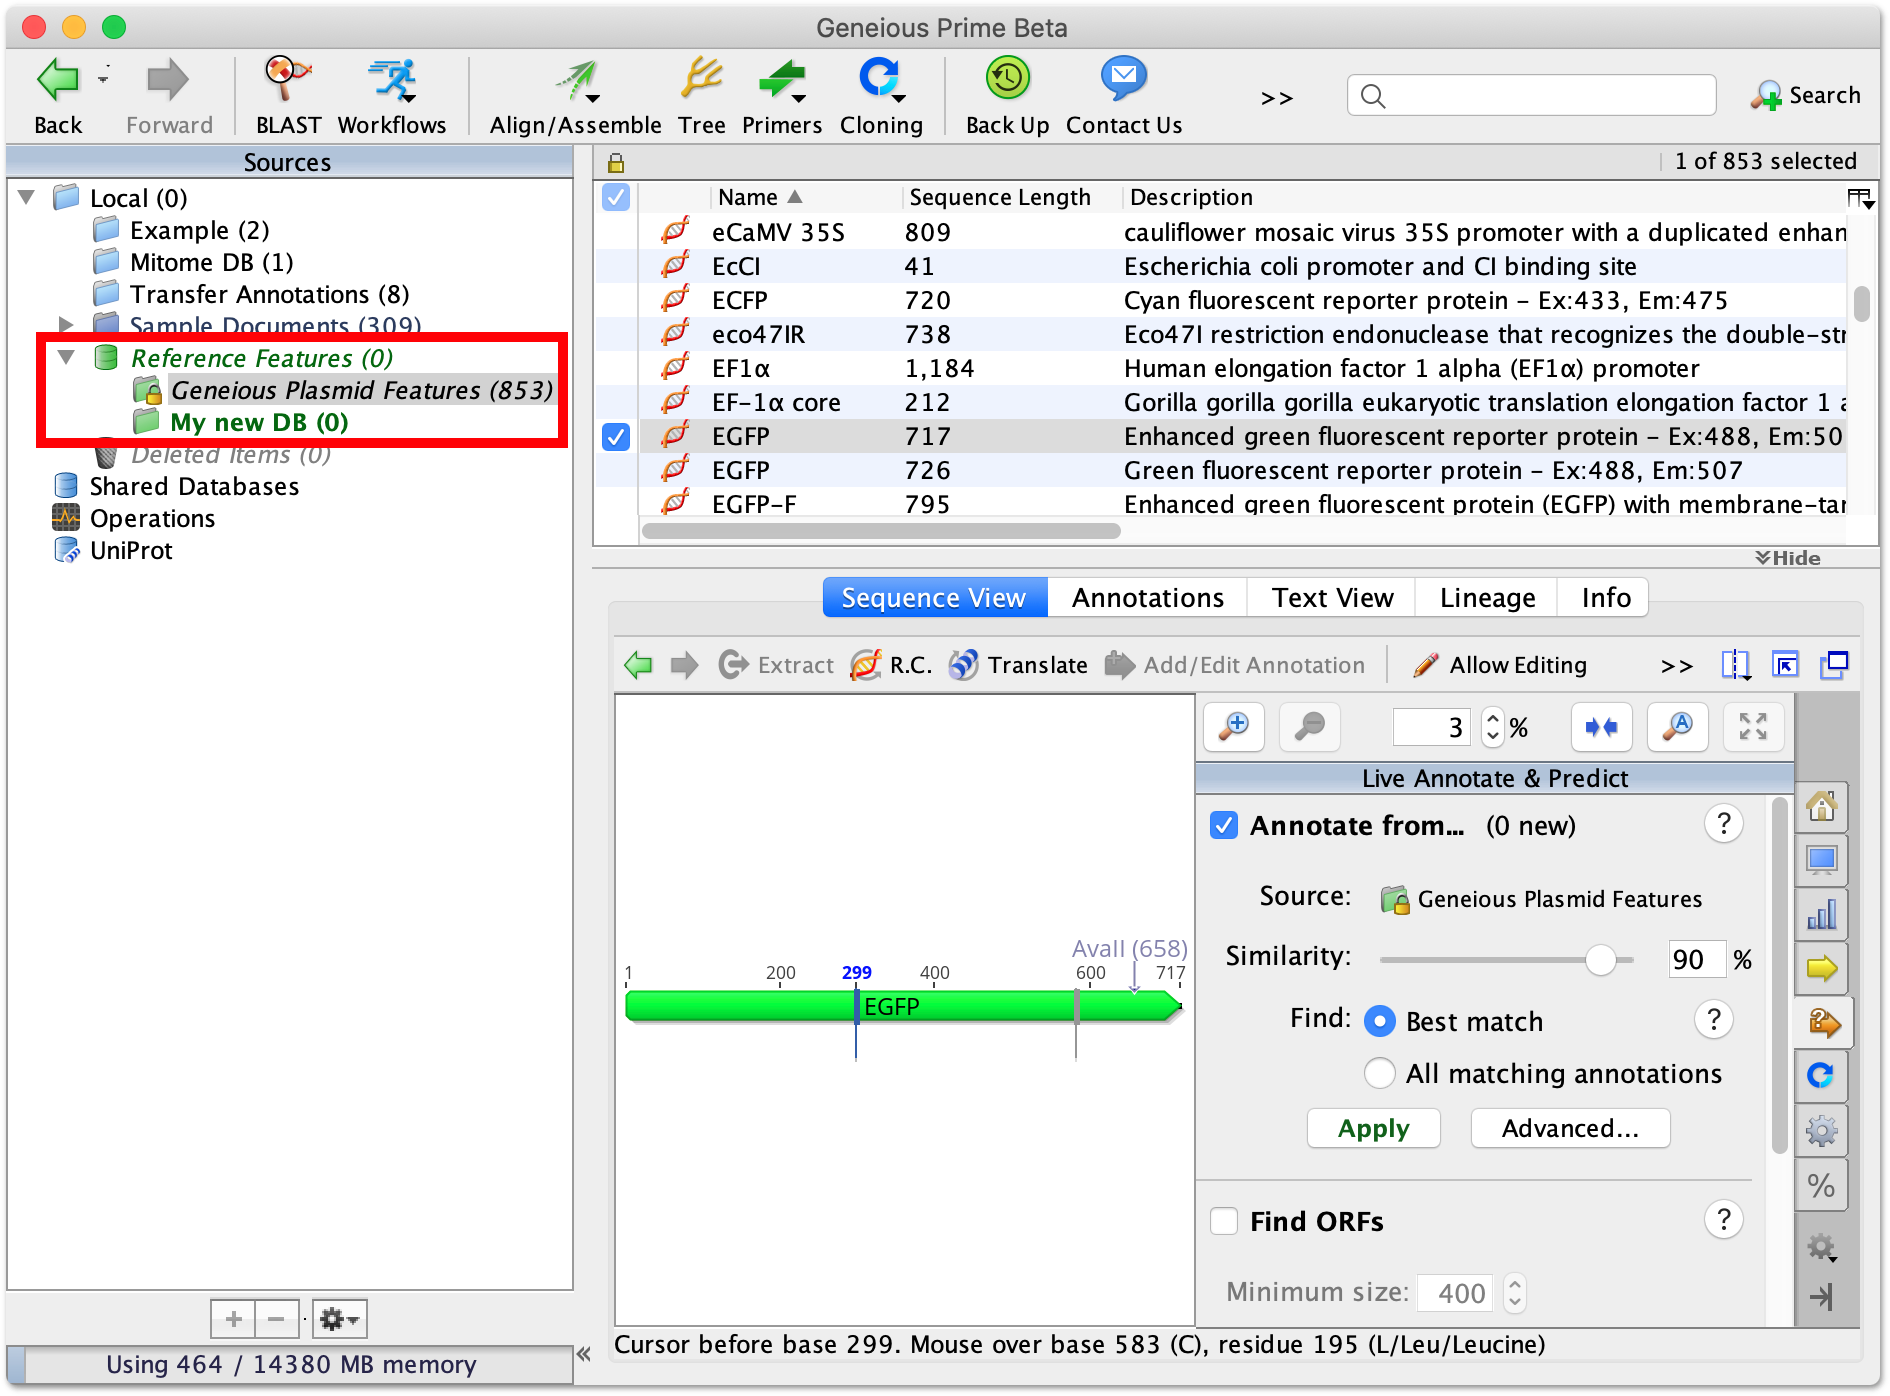Collapse the Local folder tree

[28, 197]
